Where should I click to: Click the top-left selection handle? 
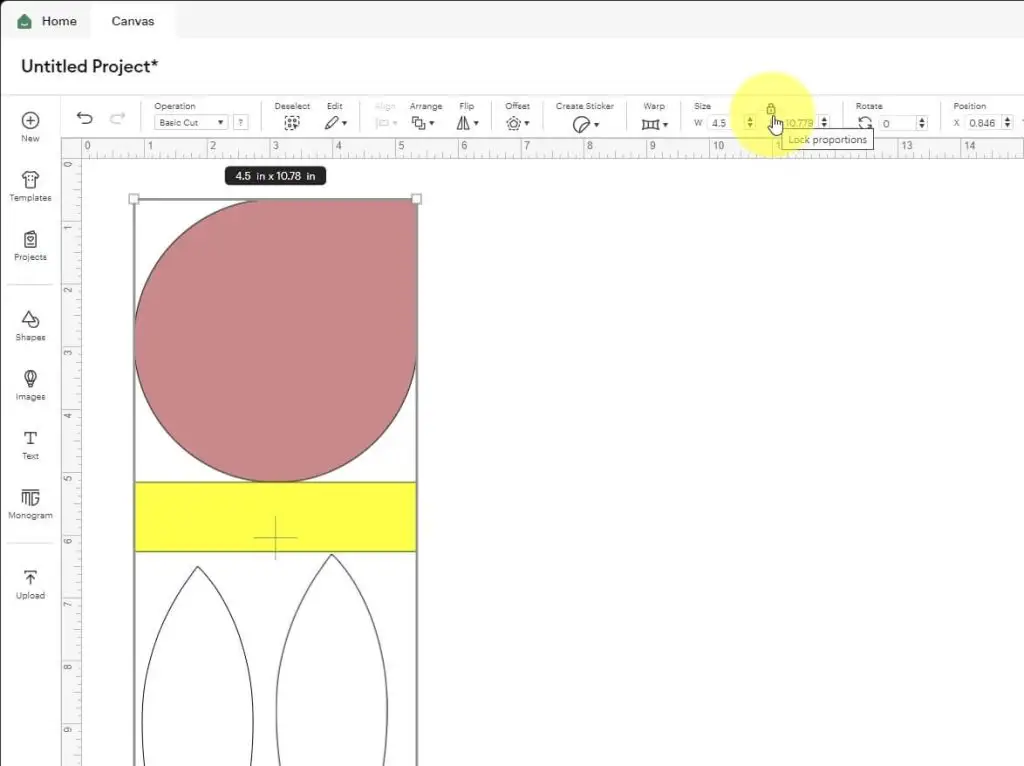[134, 199]
